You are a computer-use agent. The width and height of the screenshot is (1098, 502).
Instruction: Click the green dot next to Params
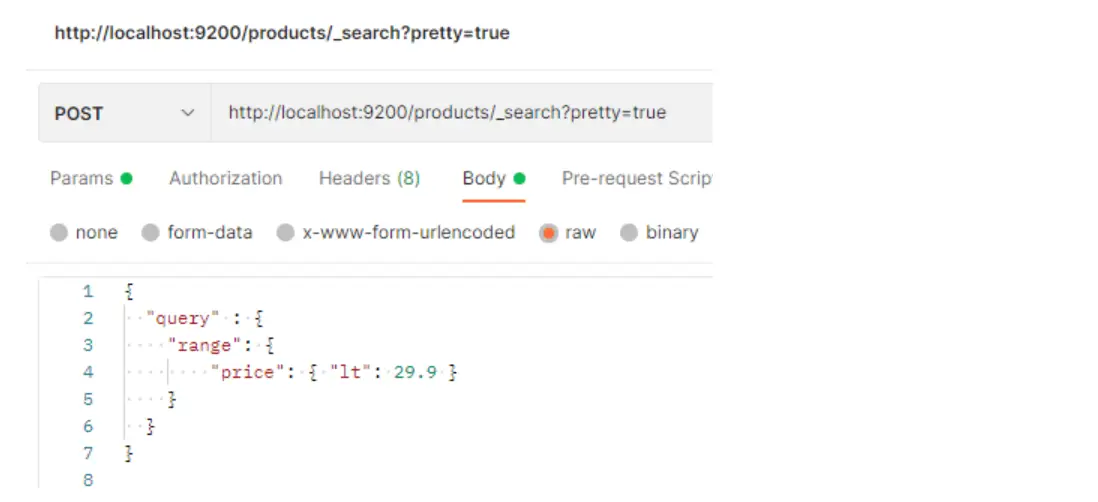tap(127, 179)
